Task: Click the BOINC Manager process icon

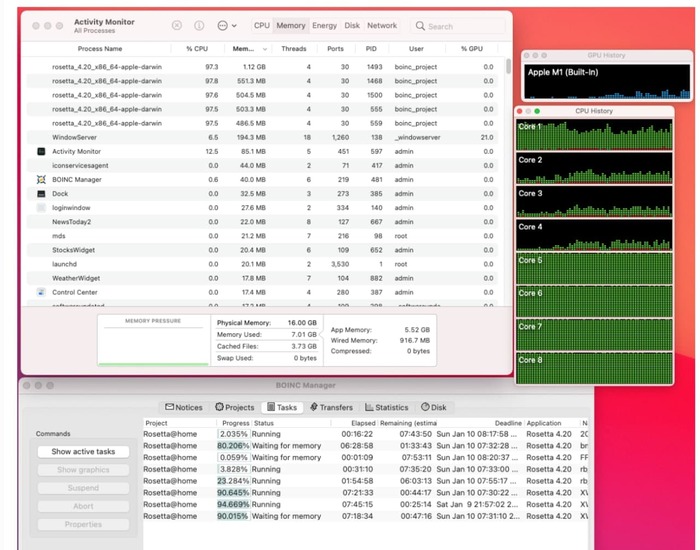Action: coord(41,179)
